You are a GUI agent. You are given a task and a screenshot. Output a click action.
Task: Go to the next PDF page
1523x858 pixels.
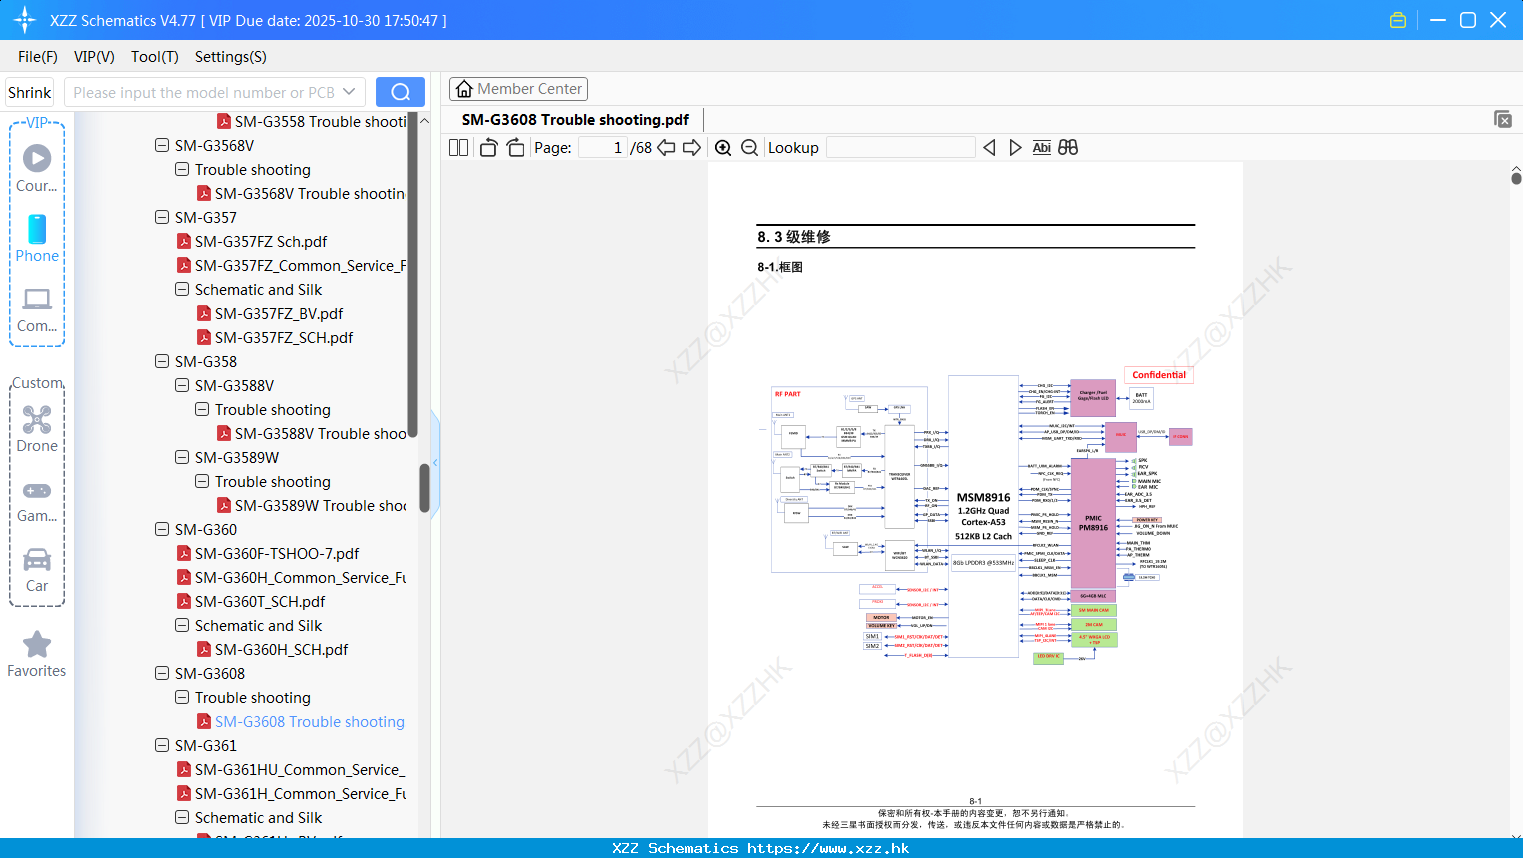[x=692, y=148]
